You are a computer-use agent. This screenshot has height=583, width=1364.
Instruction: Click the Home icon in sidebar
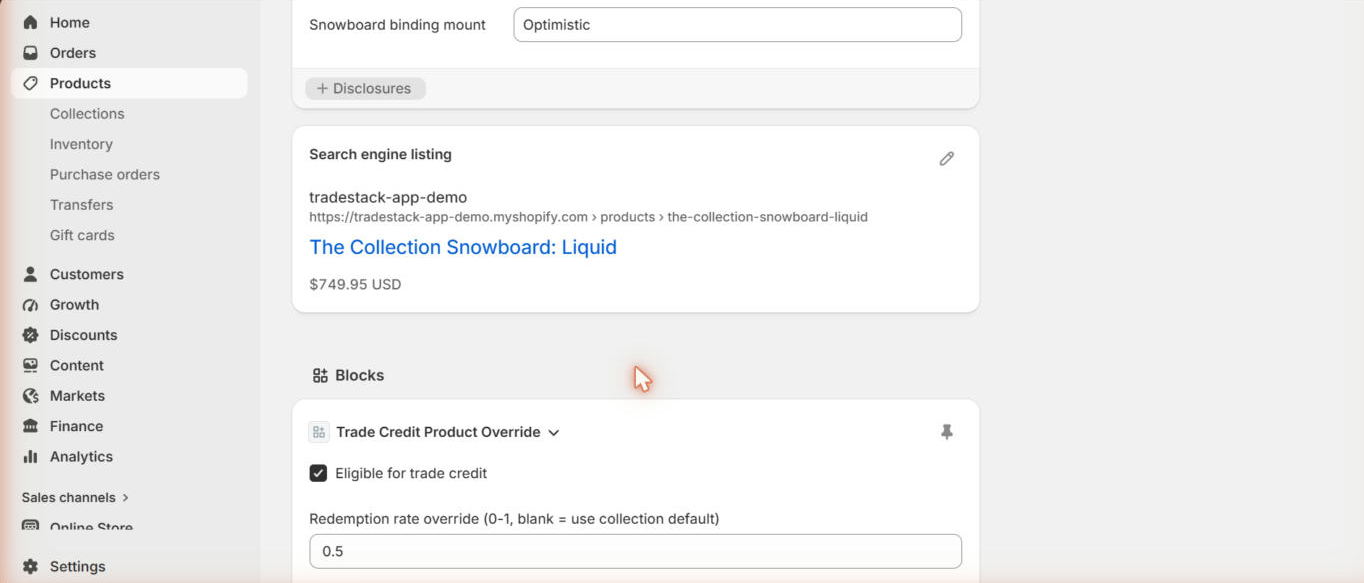[30, 22]
